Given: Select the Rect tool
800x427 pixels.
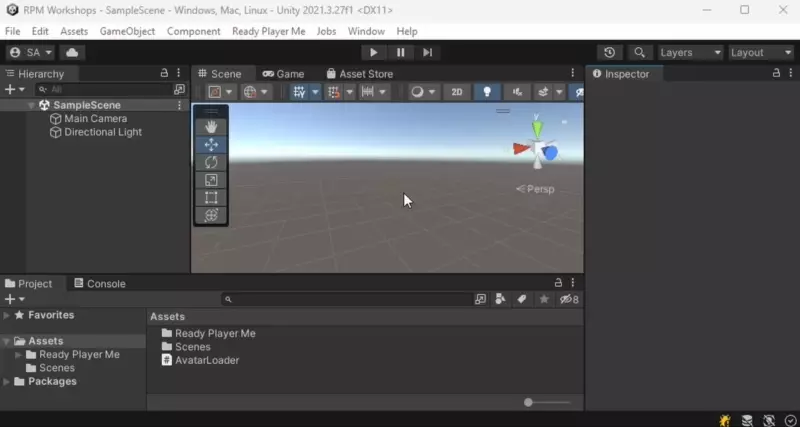Looking at the screenshot, I should point(211,198).
